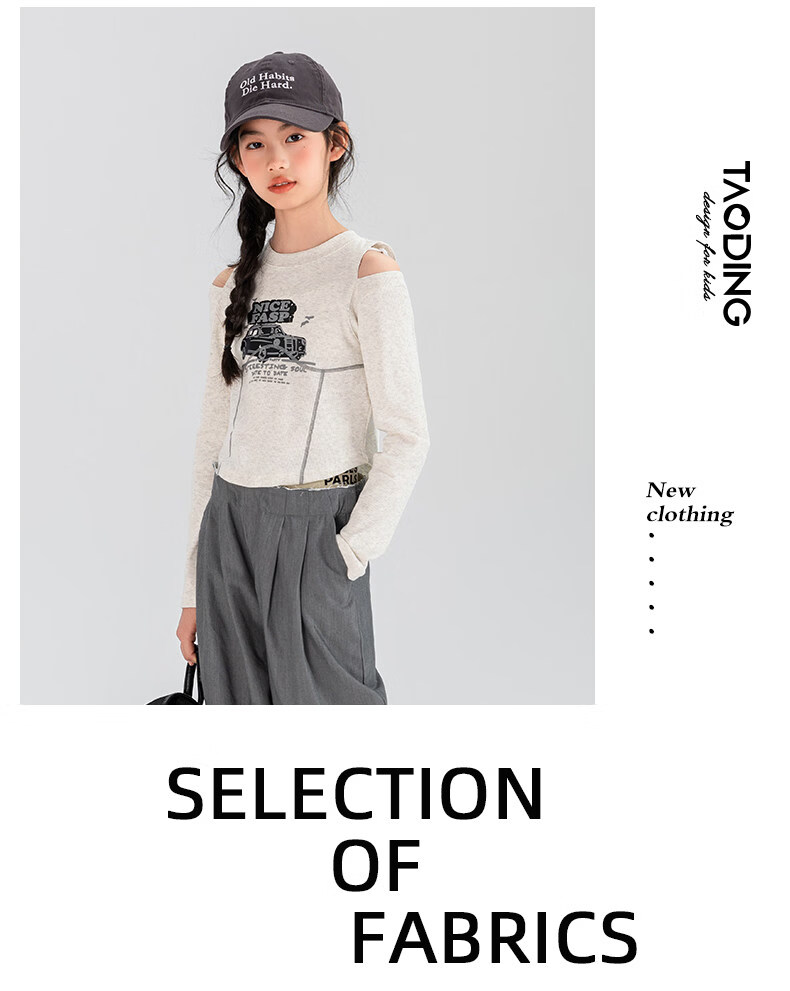Click the black handbag at bottom
This screenshot has width=790, height=991.
178,686
